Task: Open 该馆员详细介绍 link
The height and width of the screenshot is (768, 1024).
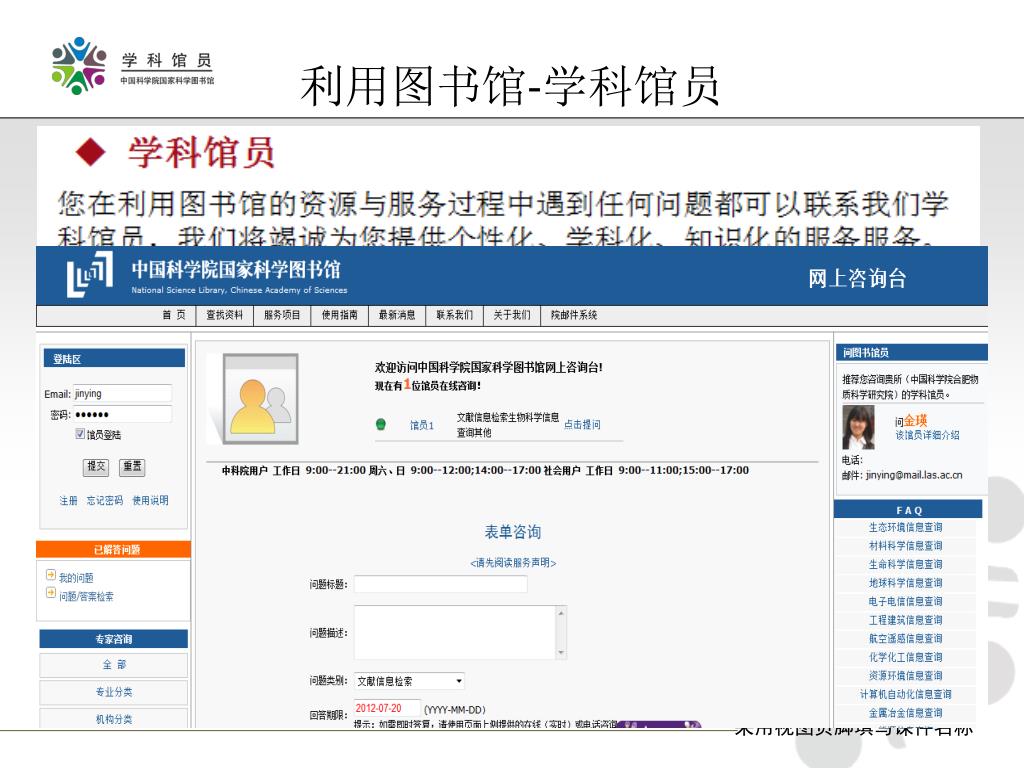Action: point(927,435)
